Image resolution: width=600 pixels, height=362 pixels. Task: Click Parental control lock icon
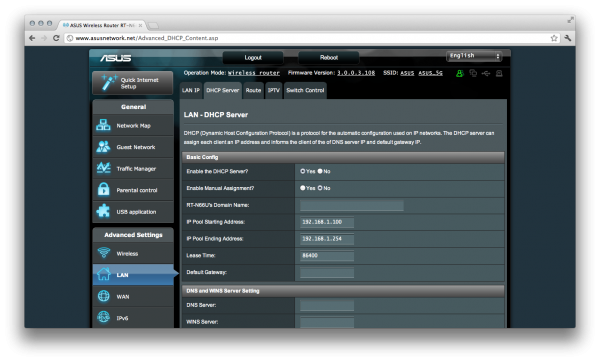tap(103, 189)
